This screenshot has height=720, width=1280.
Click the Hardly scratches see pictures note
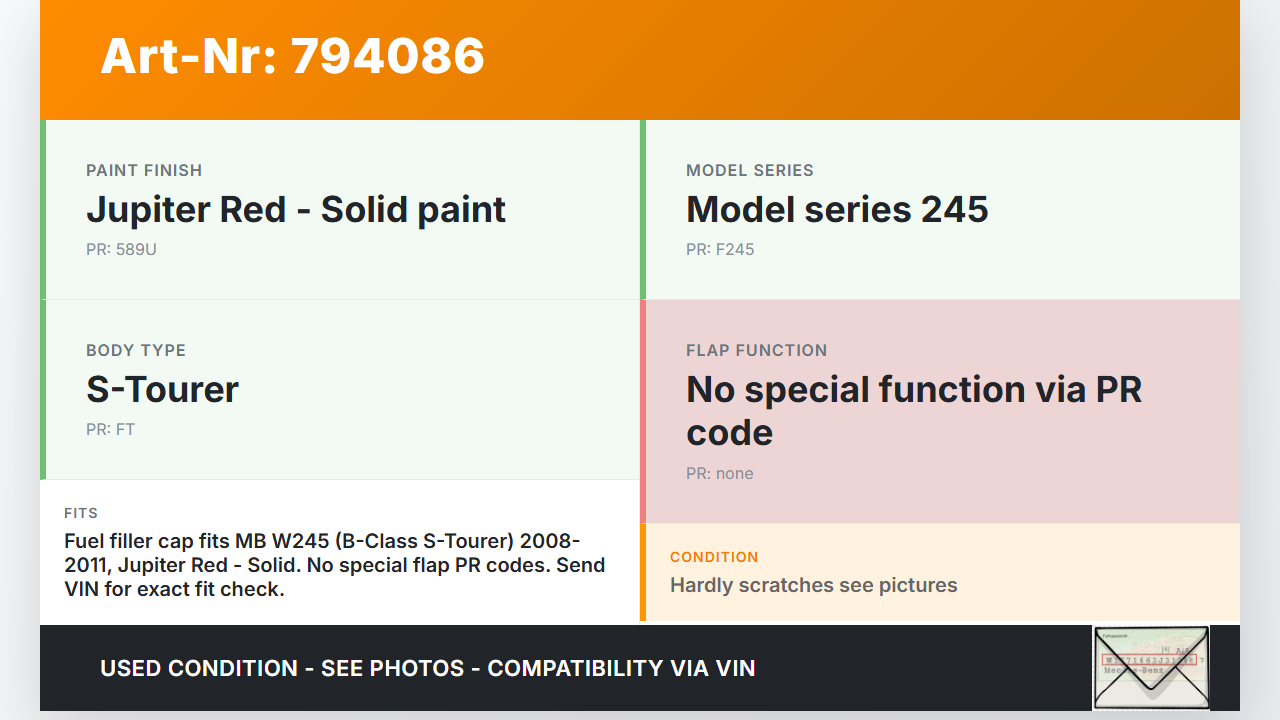tap(814, 586)
